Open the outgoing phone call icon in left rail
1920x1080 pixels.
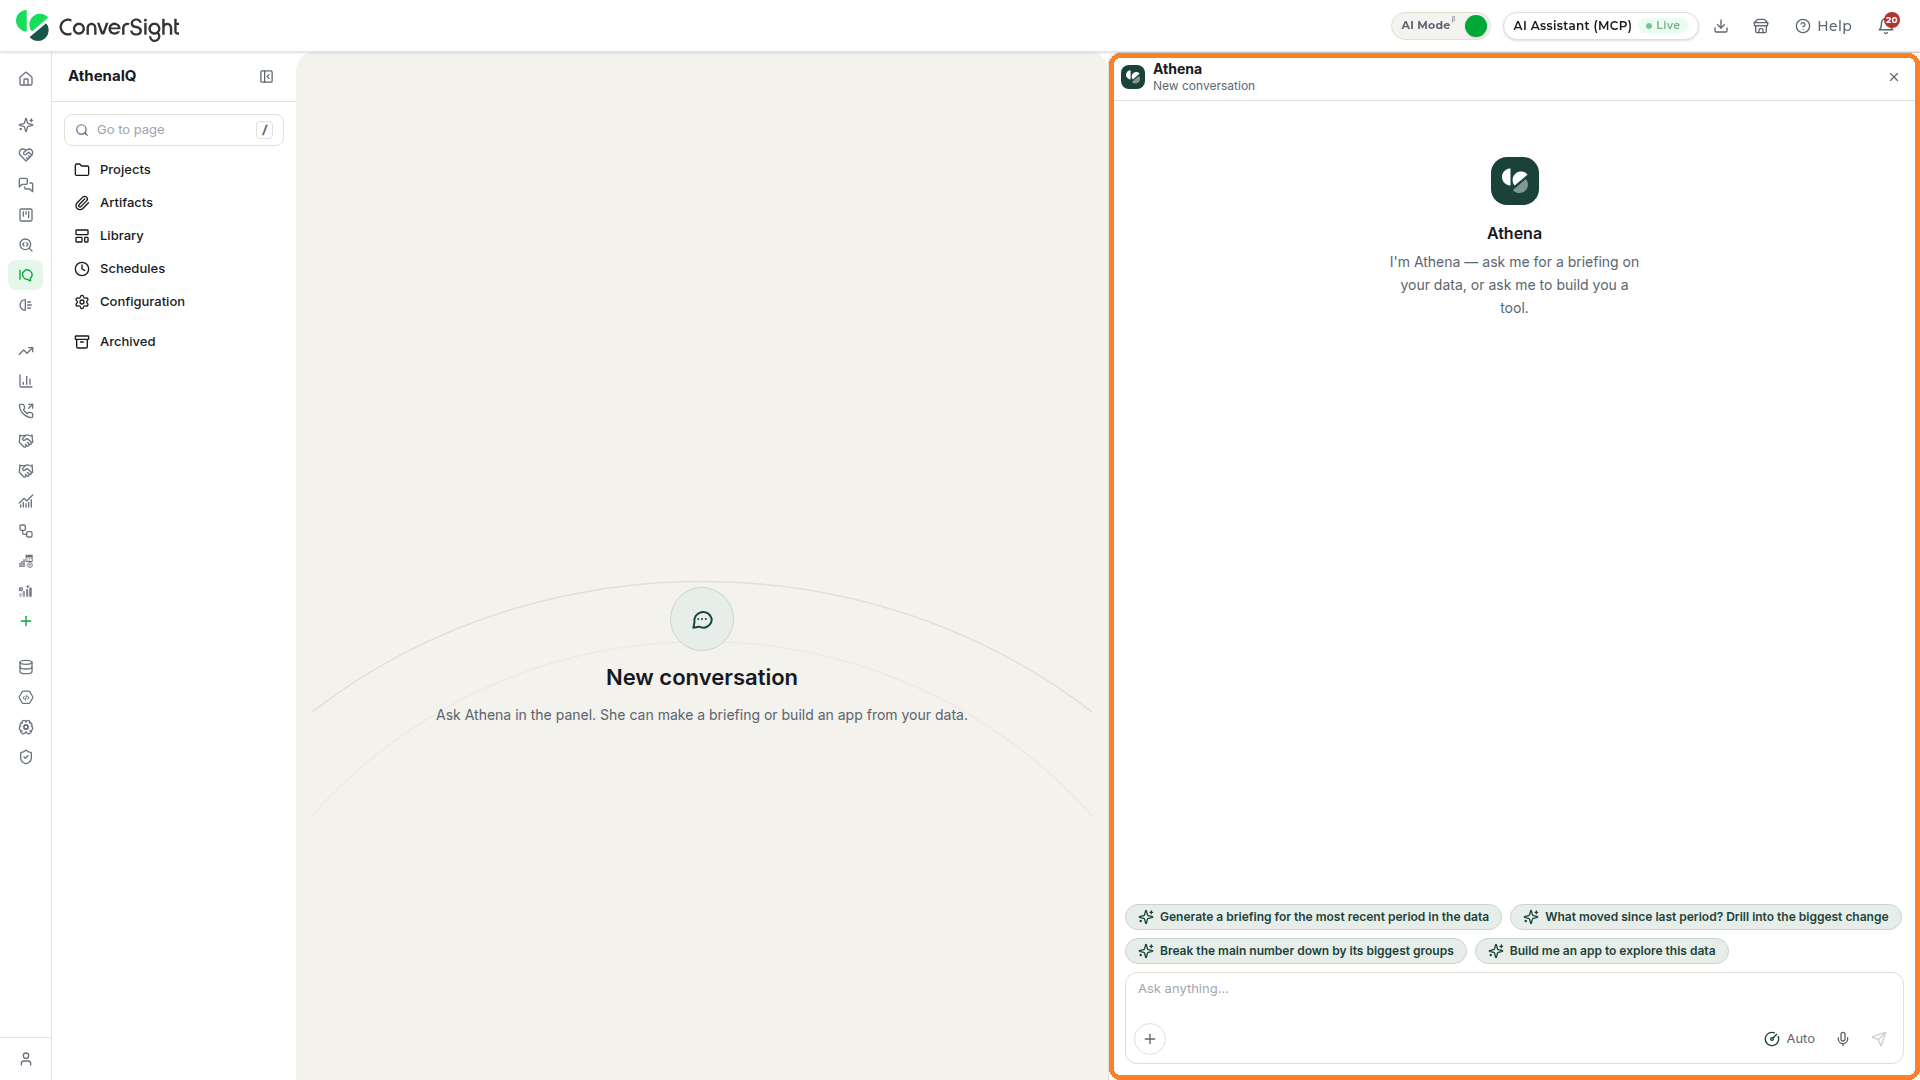click(26, 411)
